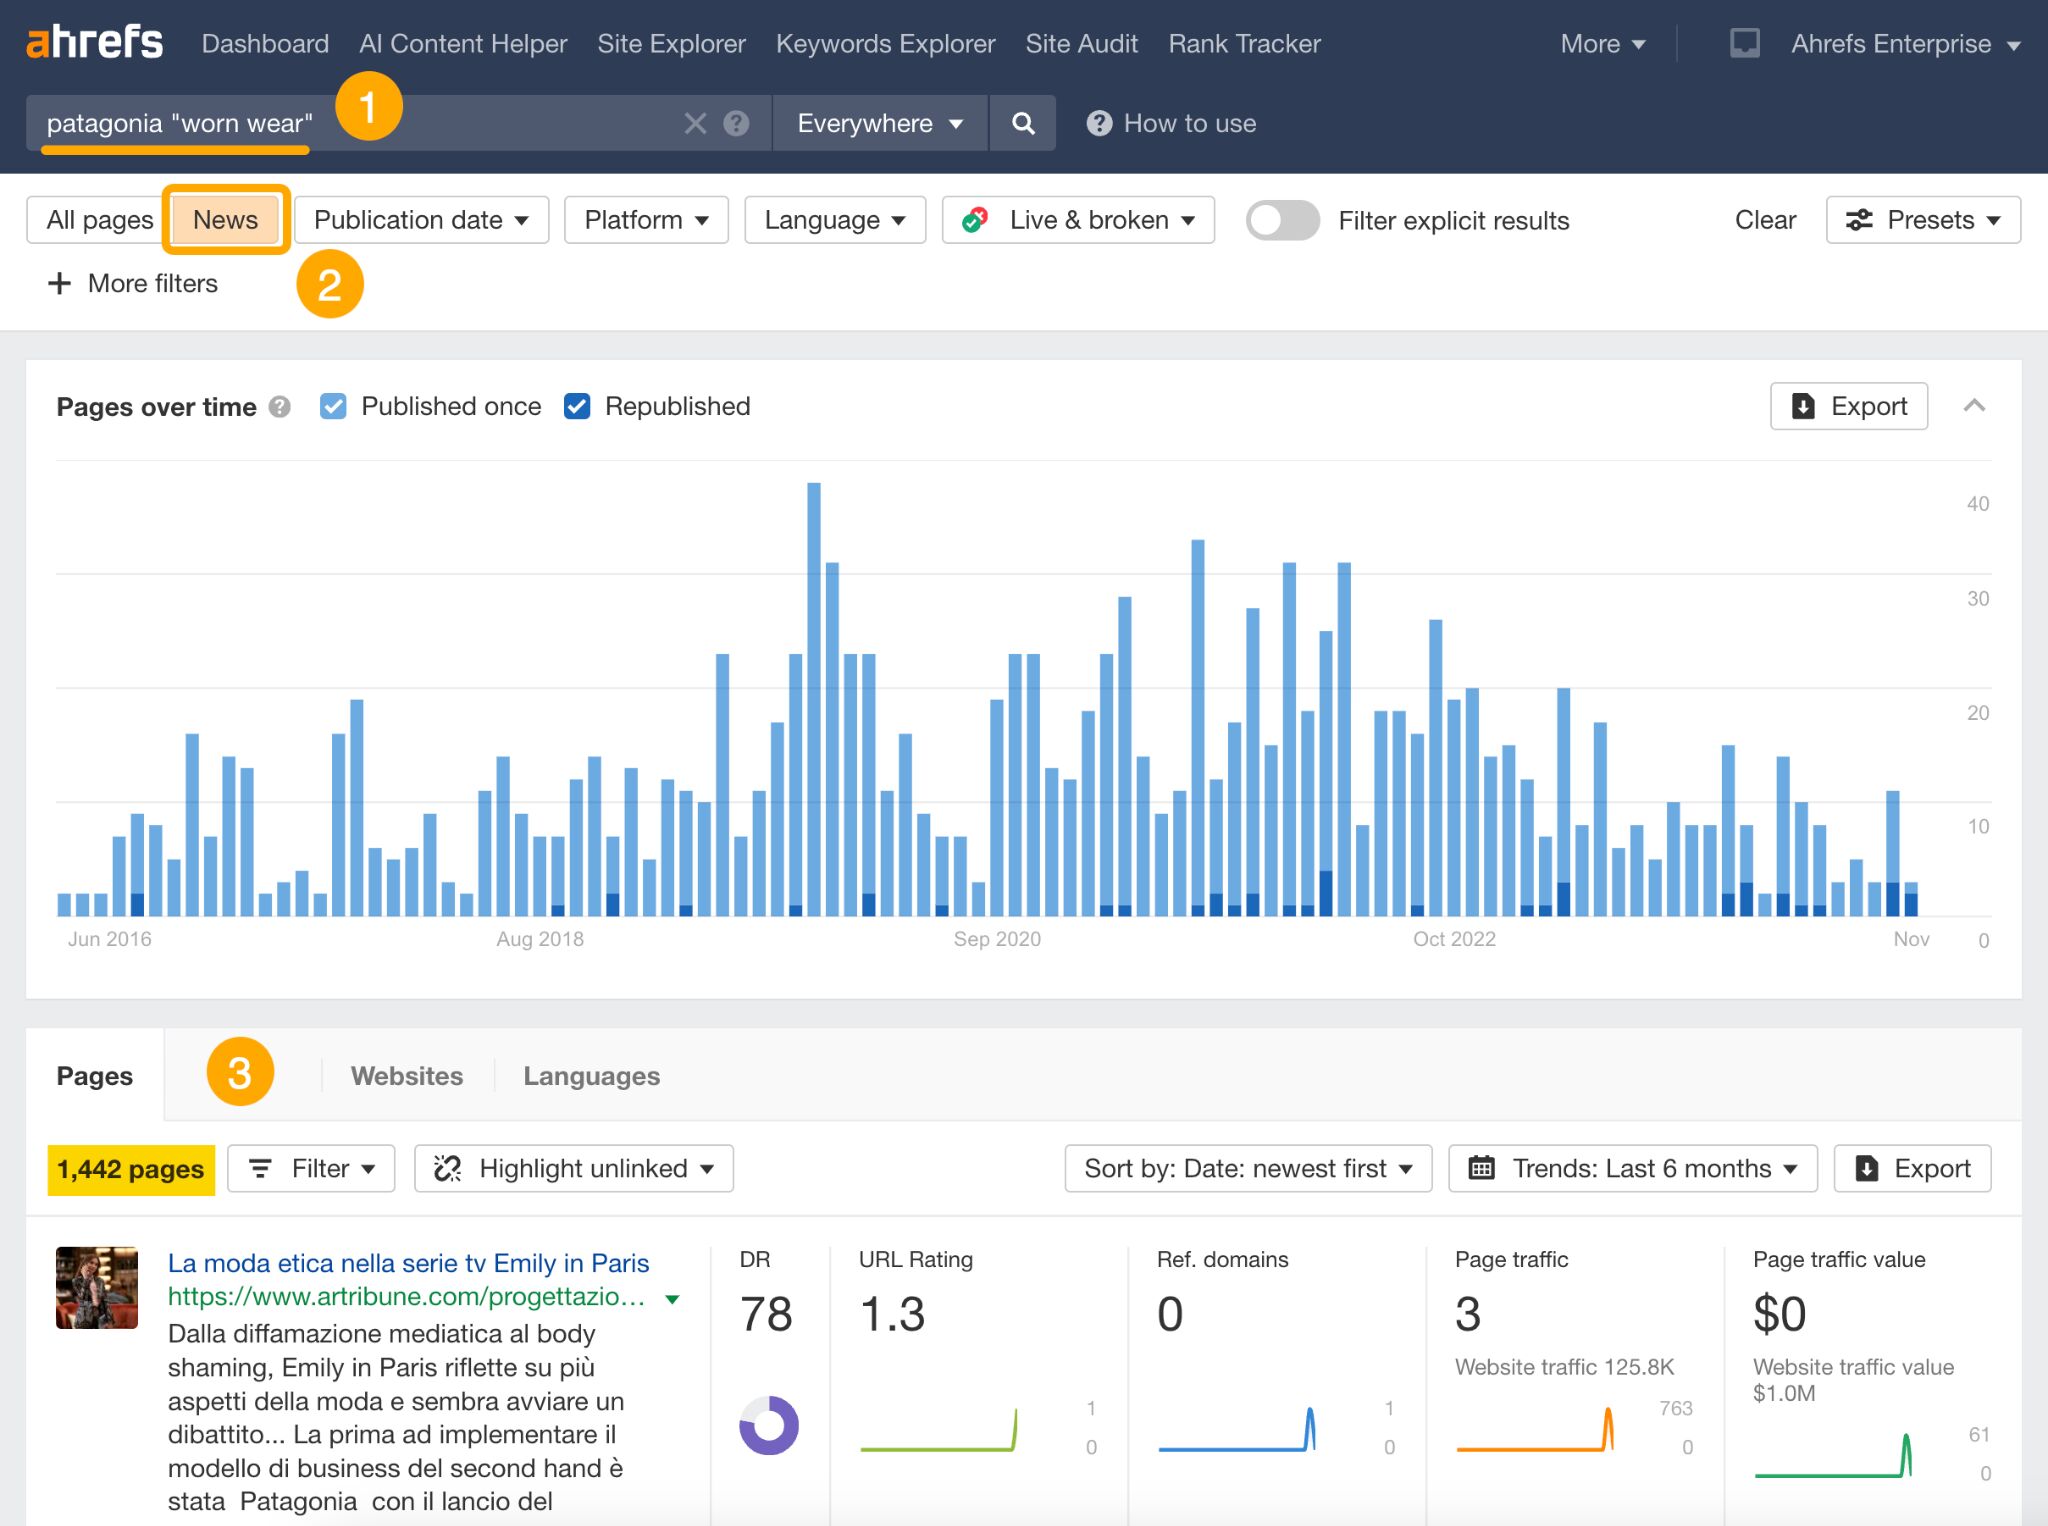Clear the search query with the X icon

[x=695, y=123]
